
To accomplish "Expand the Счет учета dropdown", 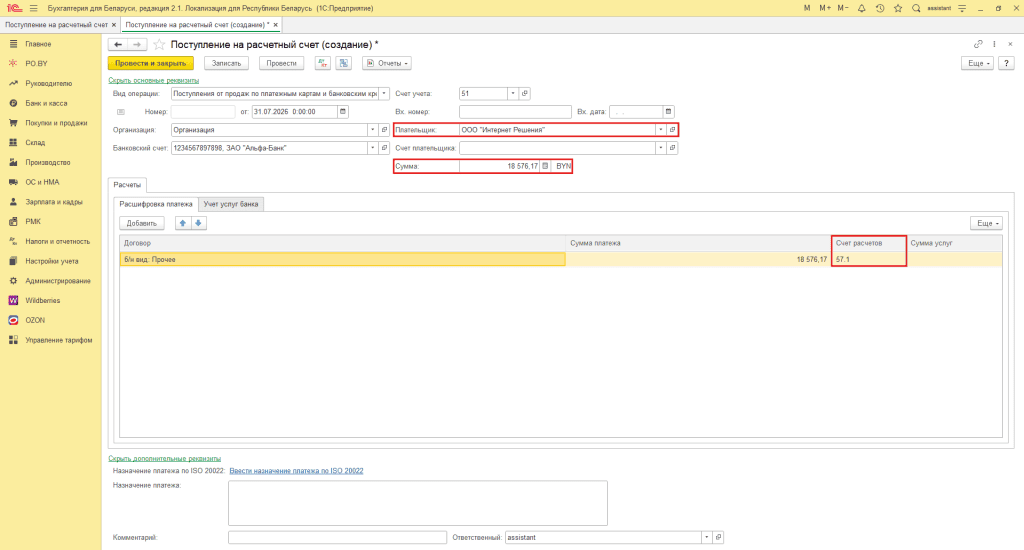I will (513, 93).
